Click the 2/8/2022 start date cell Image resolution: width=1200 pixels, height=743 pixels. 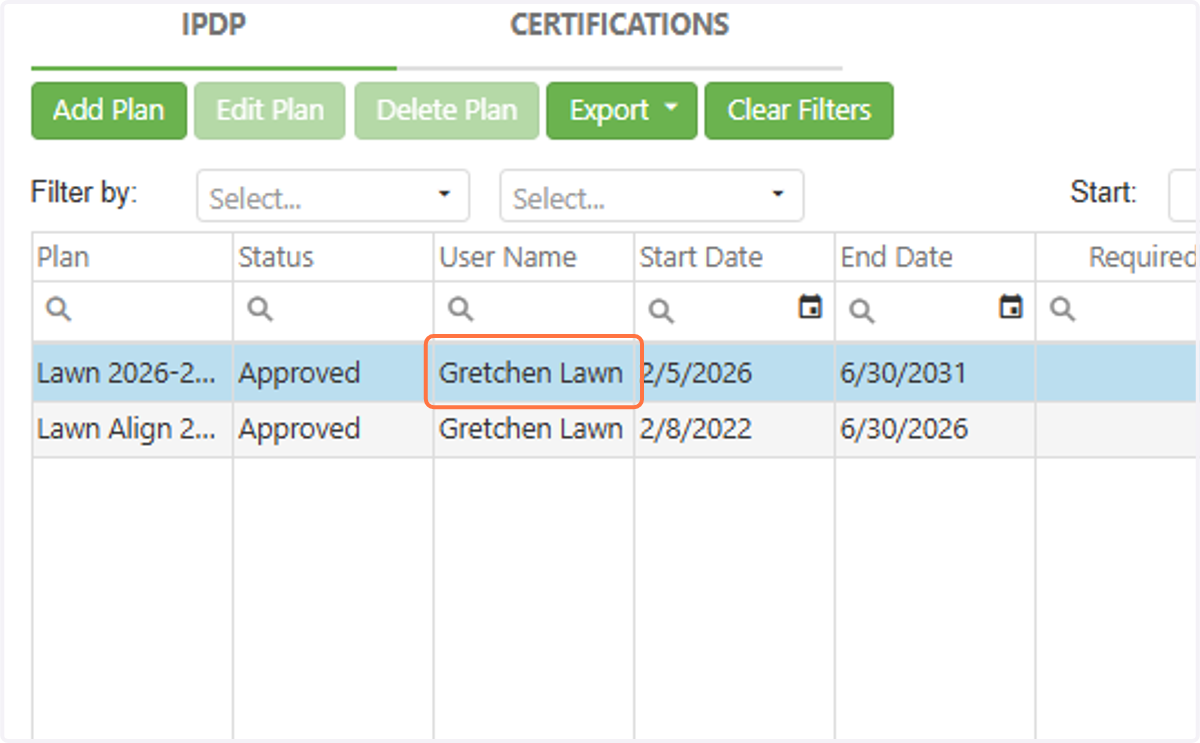pos(735,429)
